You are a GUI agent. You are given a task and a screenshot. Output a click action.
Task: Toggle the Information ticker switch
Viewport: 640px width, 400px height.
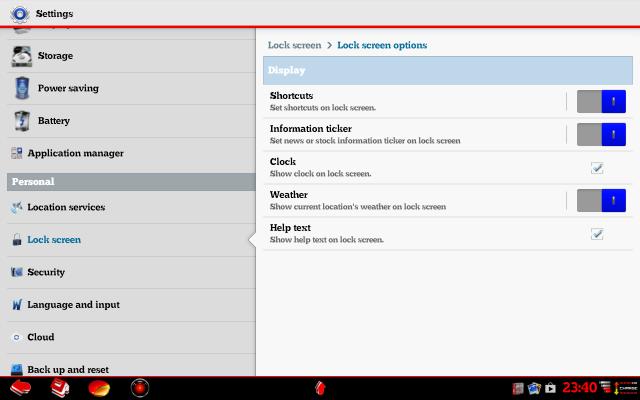[x=601, y=134]
